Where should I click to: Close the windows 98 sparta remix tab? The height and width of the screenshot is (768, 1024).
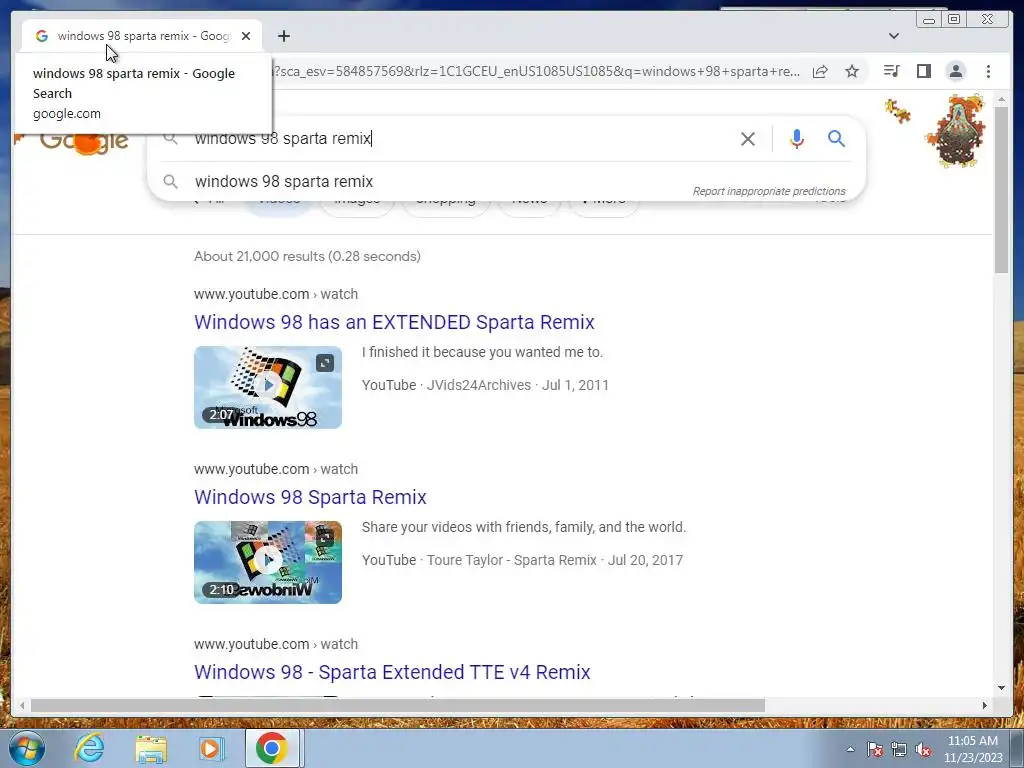click(x=246, y=36)
